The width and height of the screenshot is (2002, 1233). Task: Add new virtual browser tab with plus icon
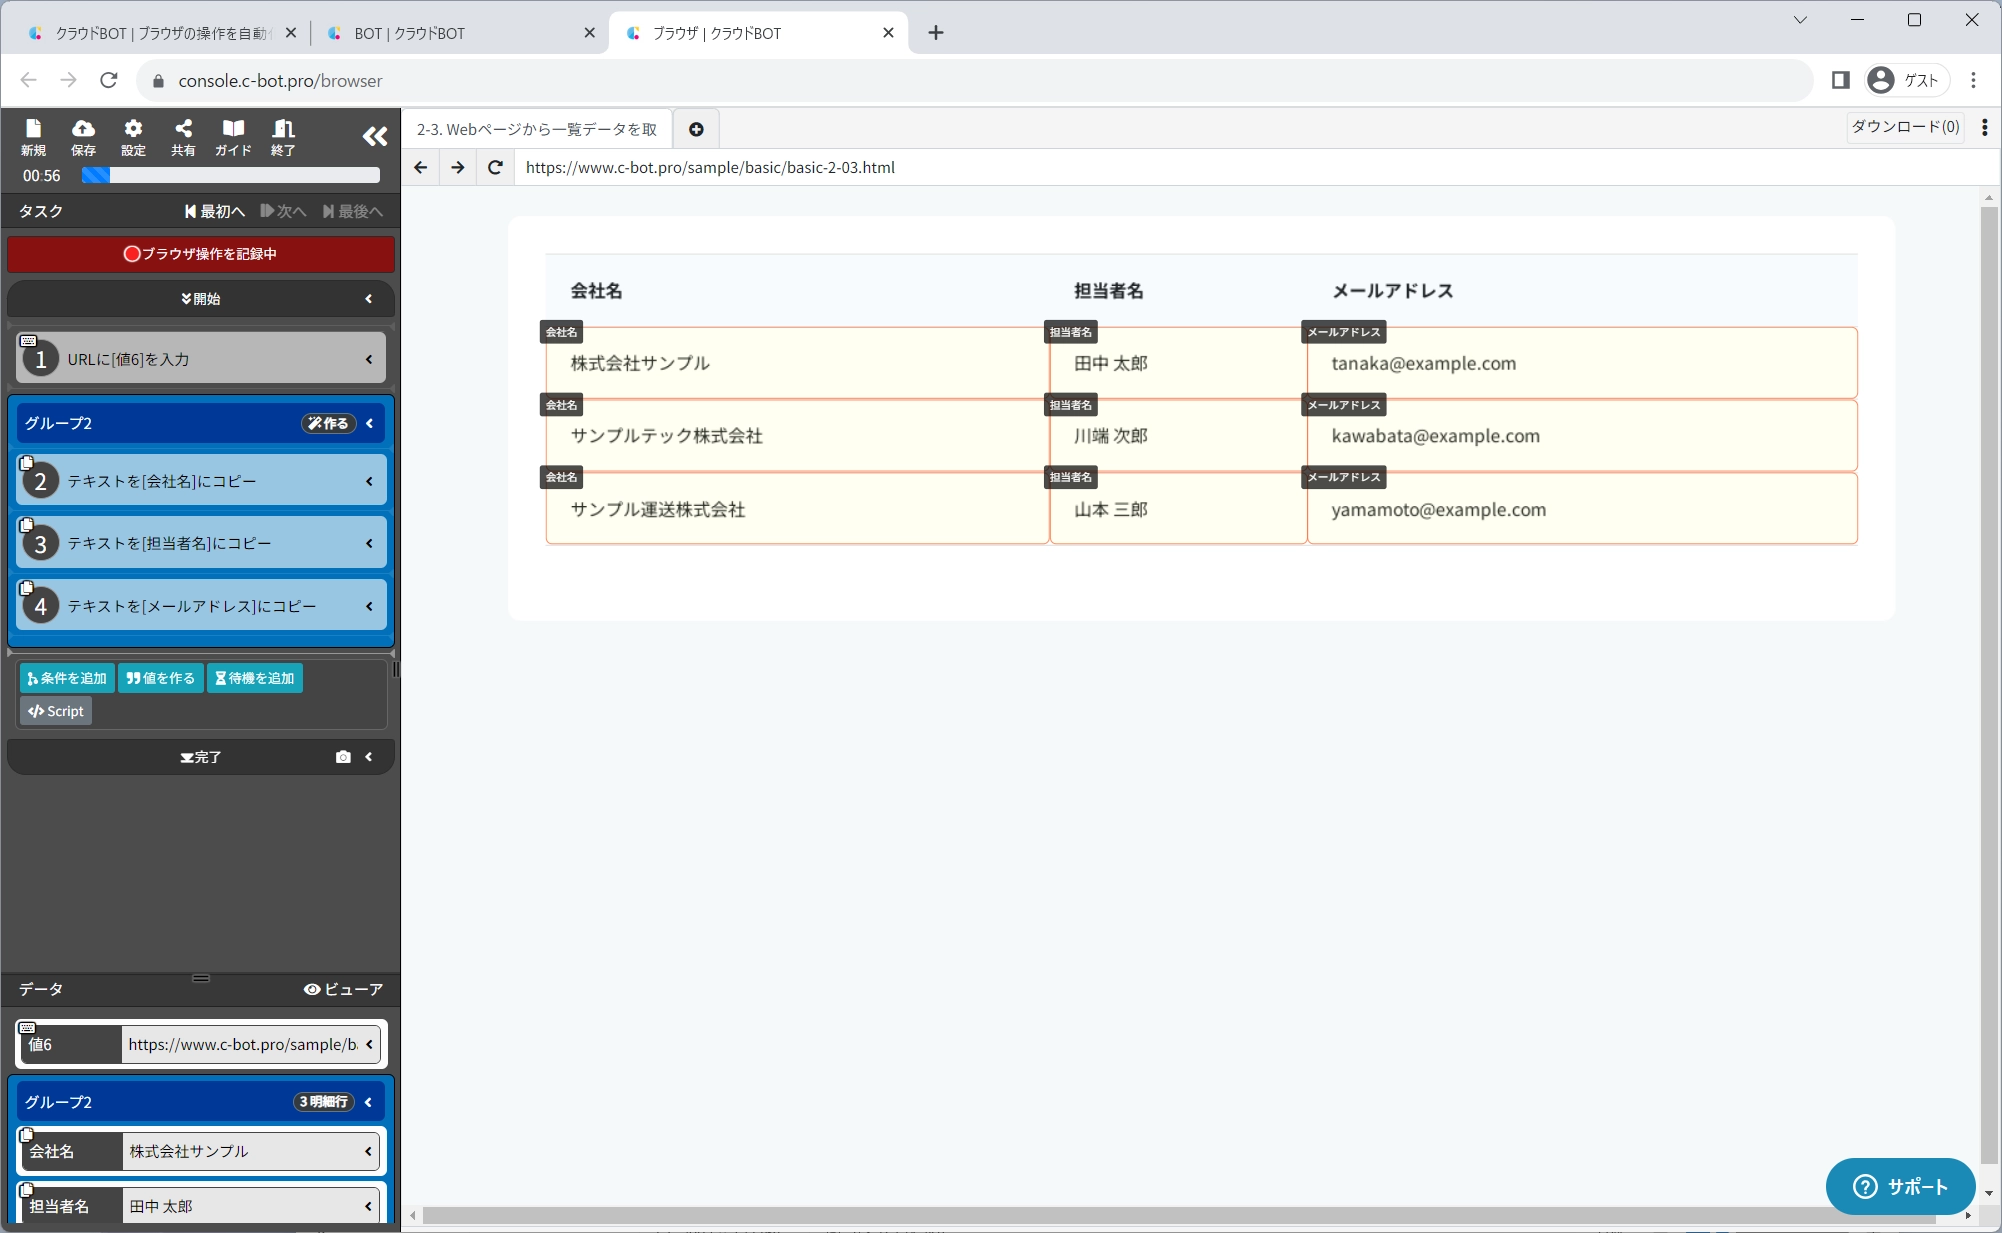(x=696, y=129)
